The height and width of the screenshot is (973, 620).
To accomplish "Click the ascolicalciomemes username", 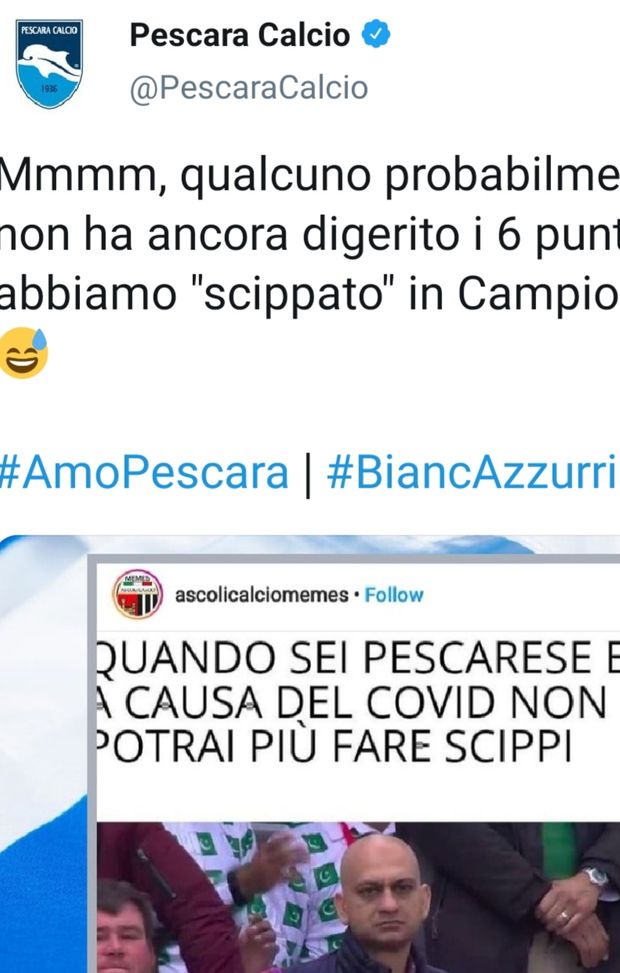I will click(x=262, y=595).
